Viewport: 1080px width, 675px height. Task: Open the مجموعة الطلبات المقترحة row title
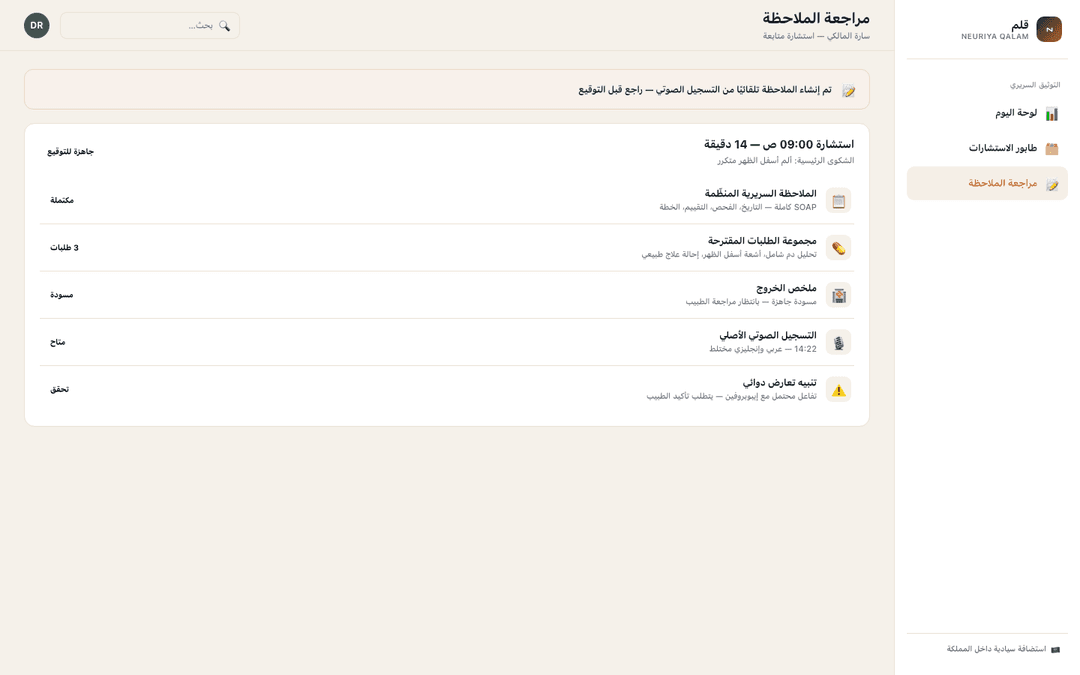click(762, 241)
